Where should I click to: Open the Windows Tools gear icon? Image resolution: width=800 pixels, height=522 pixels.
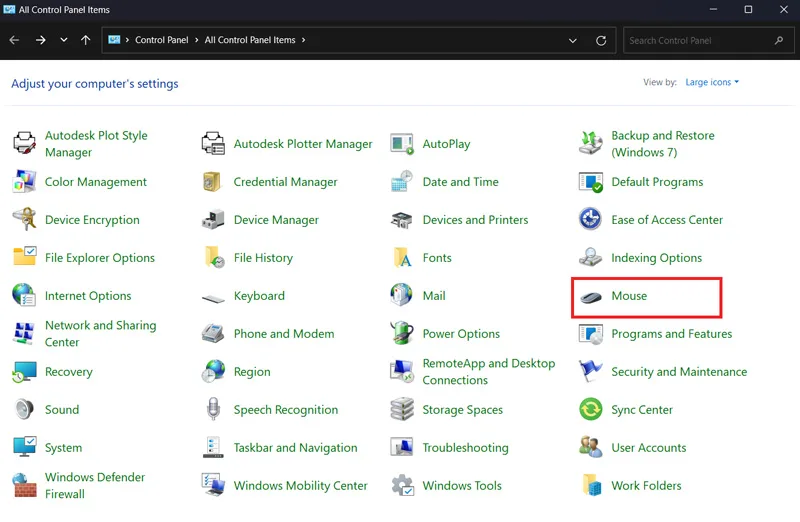tap(402, 485)
